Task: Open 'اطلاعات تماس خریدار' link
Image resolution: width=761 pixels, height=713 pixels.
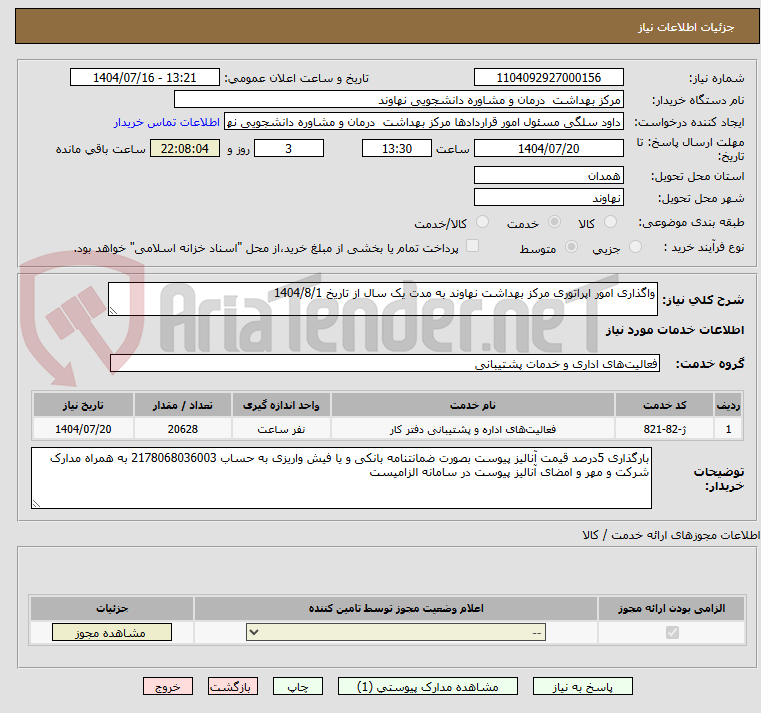Action: click(167, 122)
